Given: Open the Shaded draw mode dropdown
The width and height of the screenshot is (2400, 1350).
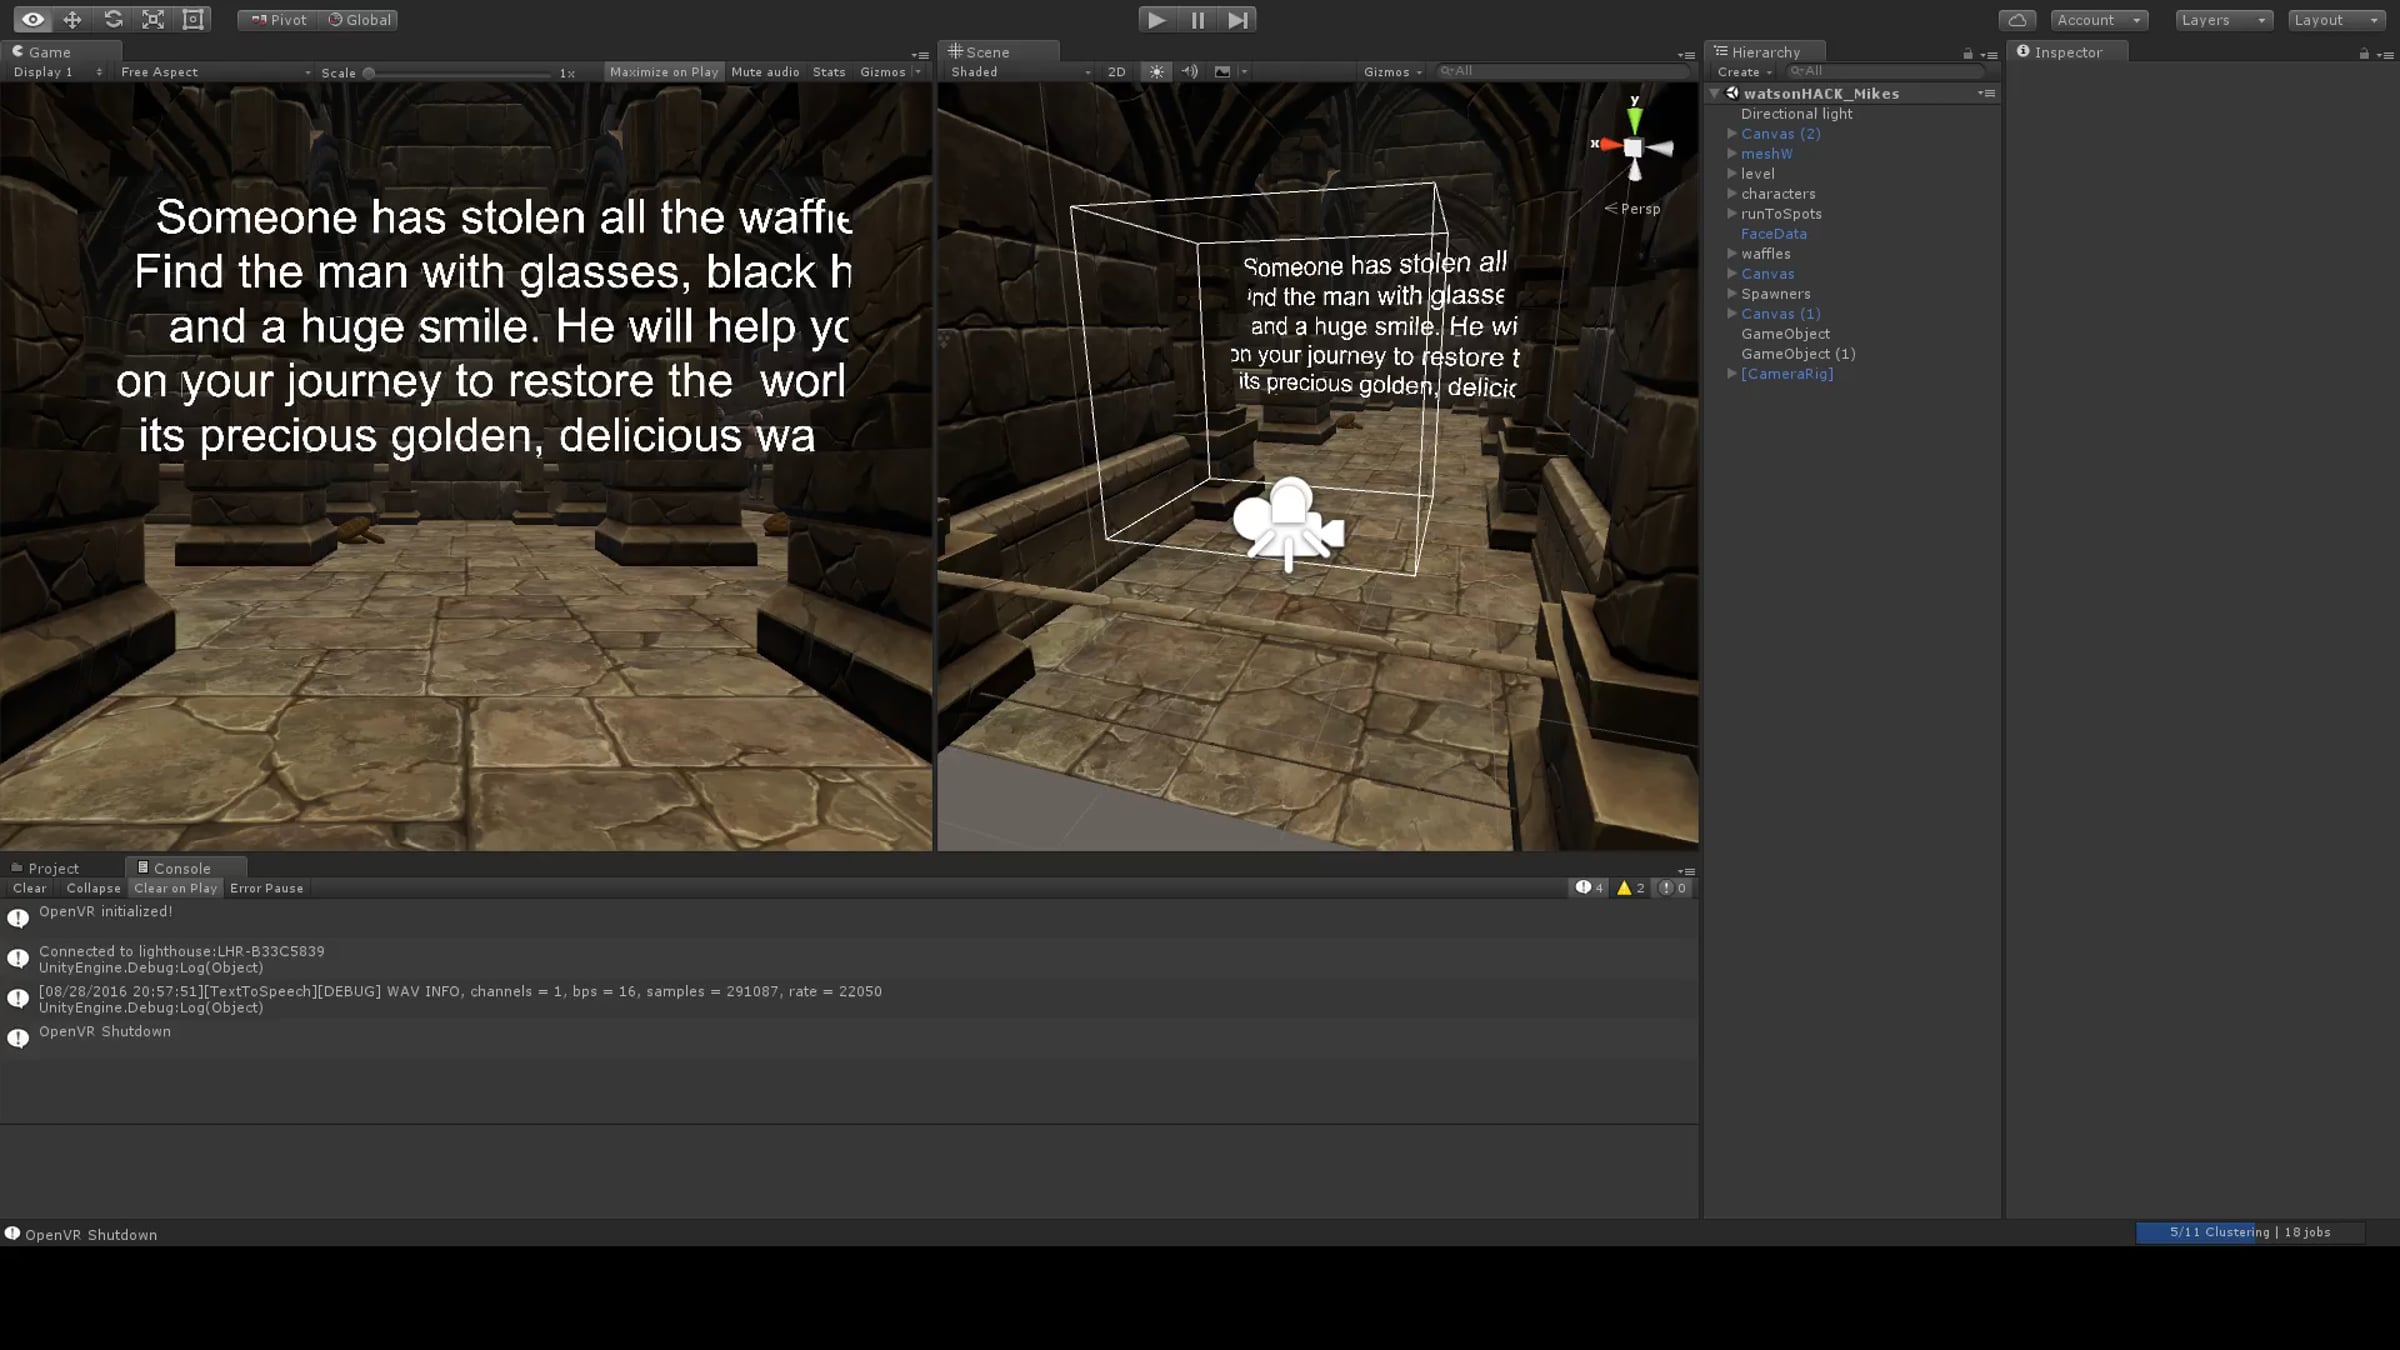Looking at the screenshot, I should pos(1019,72).
